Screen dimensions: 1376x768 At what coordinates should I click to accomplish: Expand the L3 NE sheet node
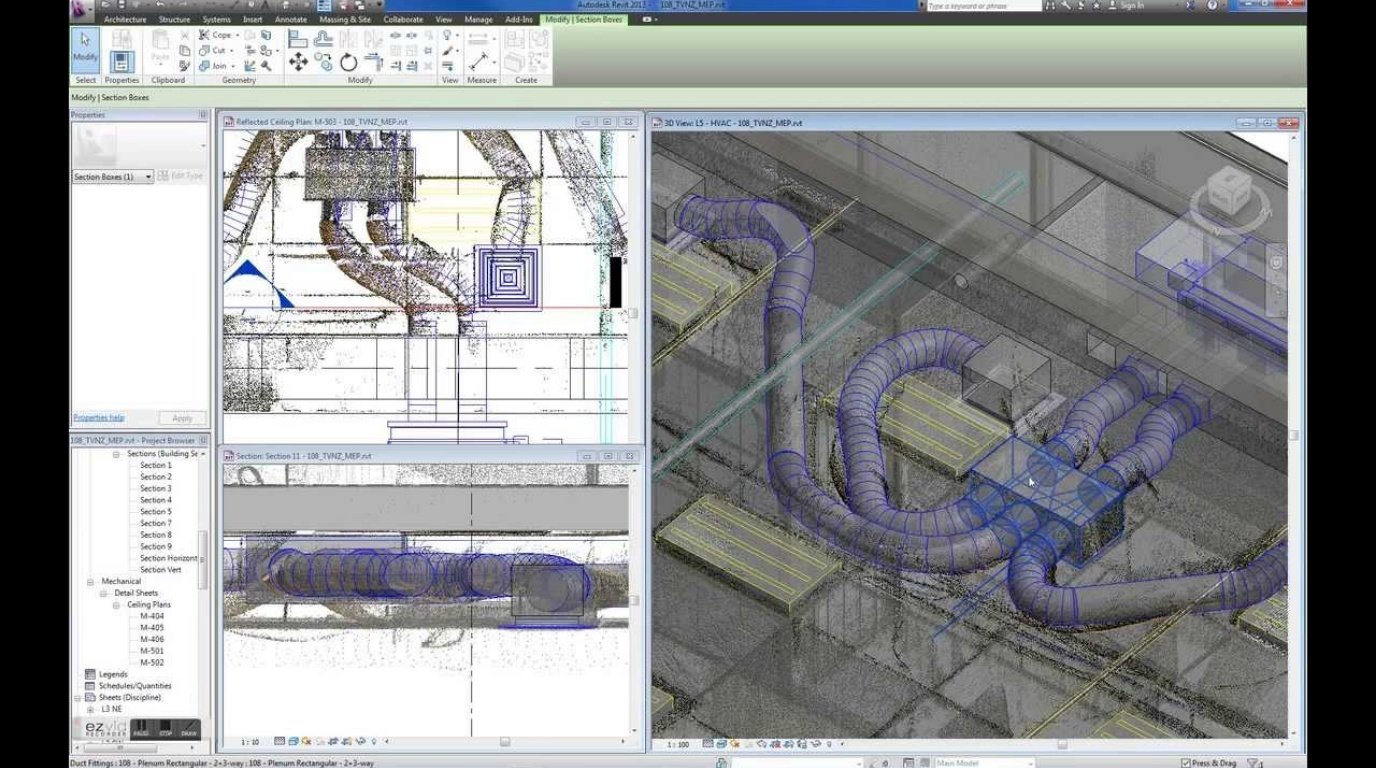click(x=90, y=709)
